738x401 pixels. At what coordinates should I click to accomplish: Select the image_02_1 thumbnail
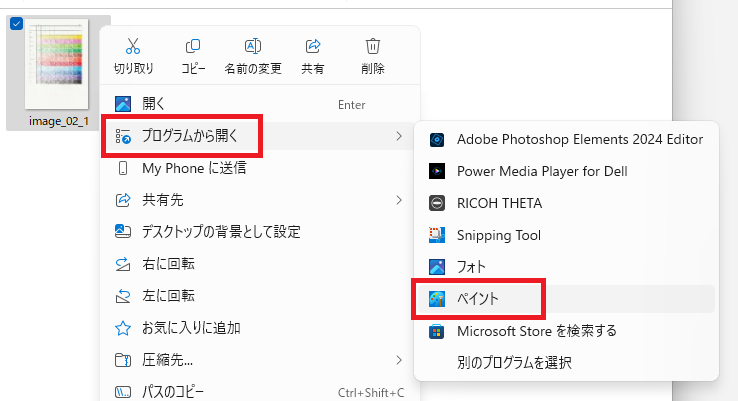[x=56, y=64]
